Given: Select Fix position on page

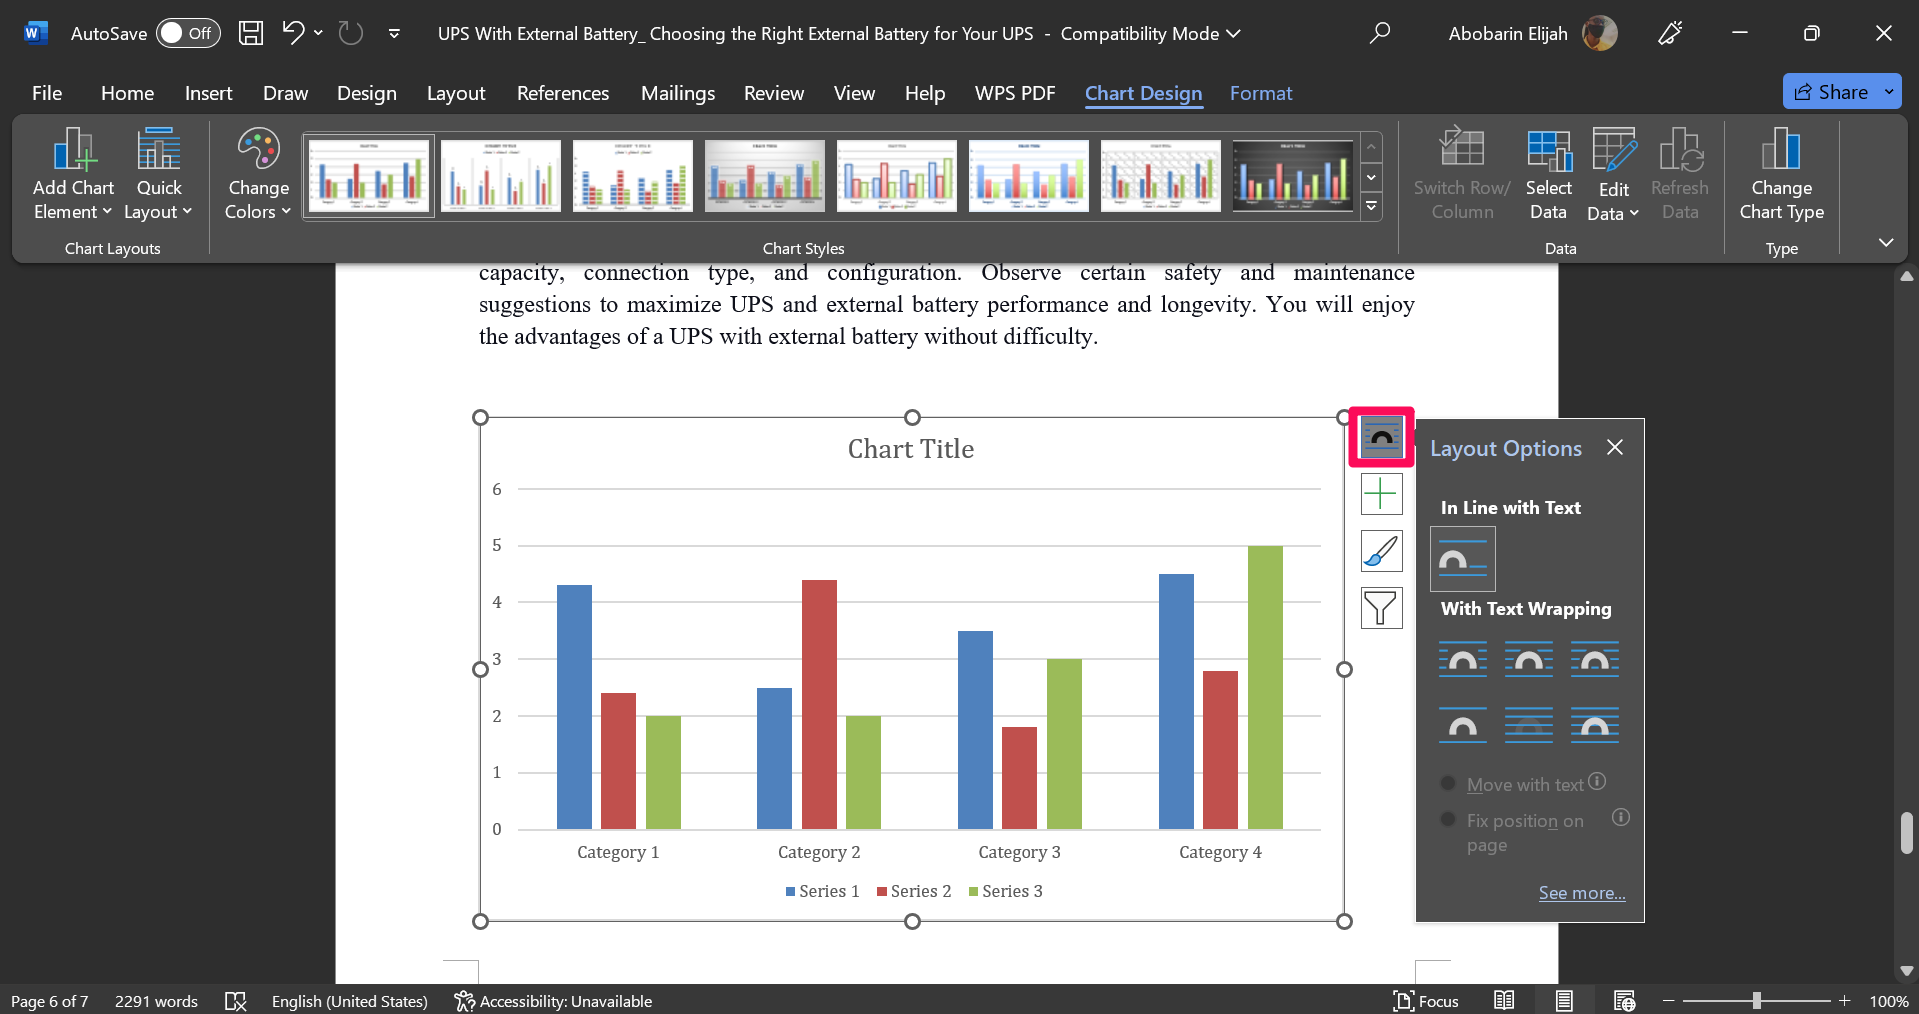Looking at the screenshot, I should (x=1447, y=819).
